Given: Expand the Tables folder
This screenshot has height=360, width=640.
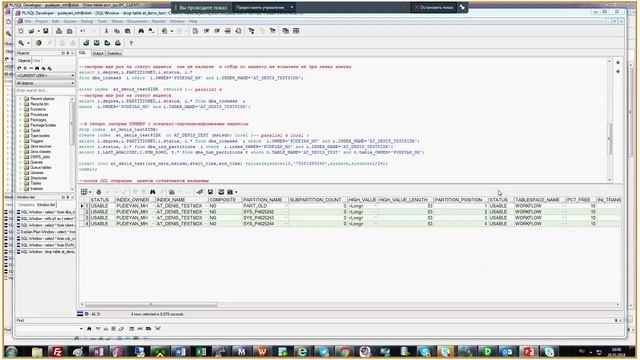Looking at the screenshot, I should [x=20, y=183].
